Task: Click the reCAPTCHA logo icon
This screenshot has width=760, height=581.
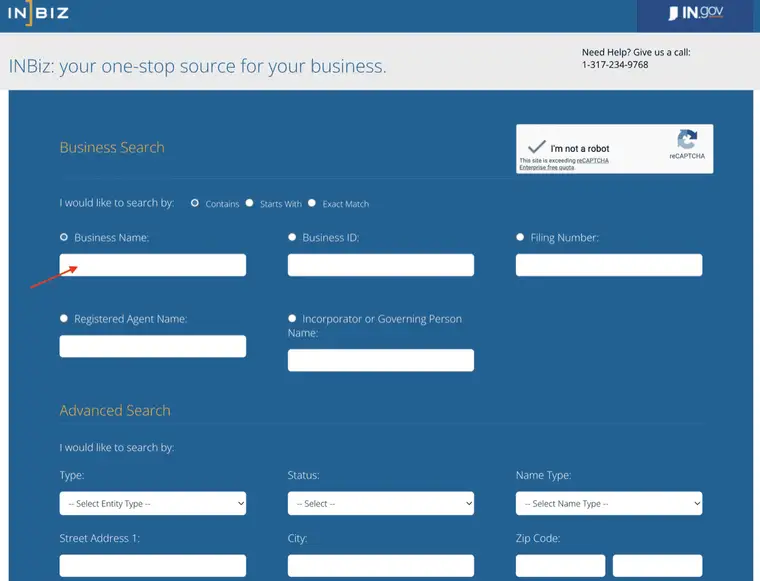Action: tap(687, 140)
